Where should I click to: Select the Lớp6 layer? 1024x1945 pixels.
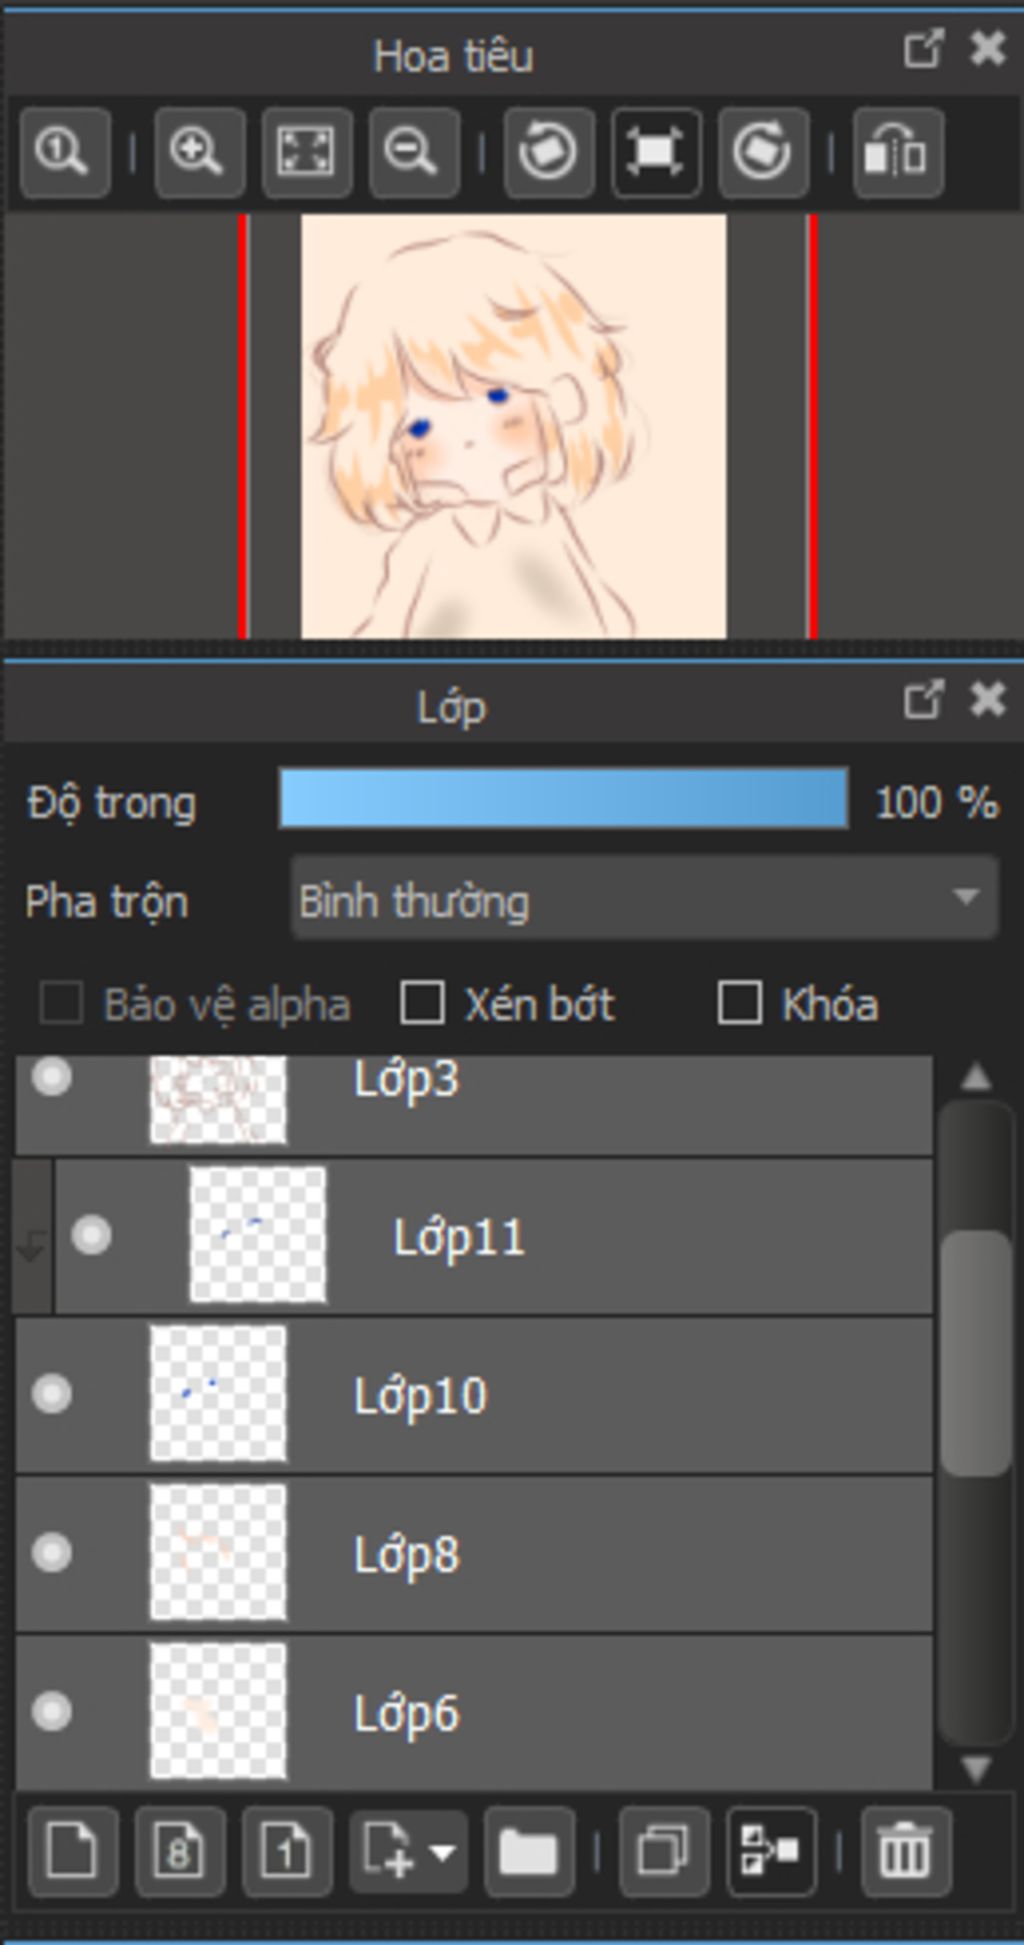click(x=600, y=1713)
